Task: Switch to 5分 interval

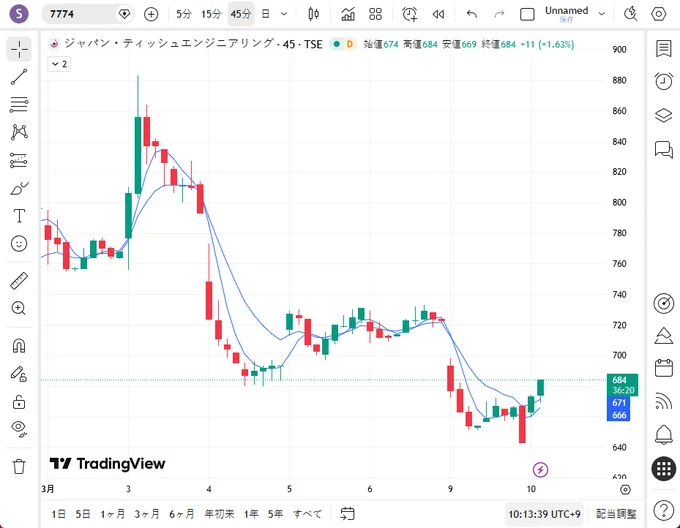Action: pyautogui.click(x=183, y=14)
